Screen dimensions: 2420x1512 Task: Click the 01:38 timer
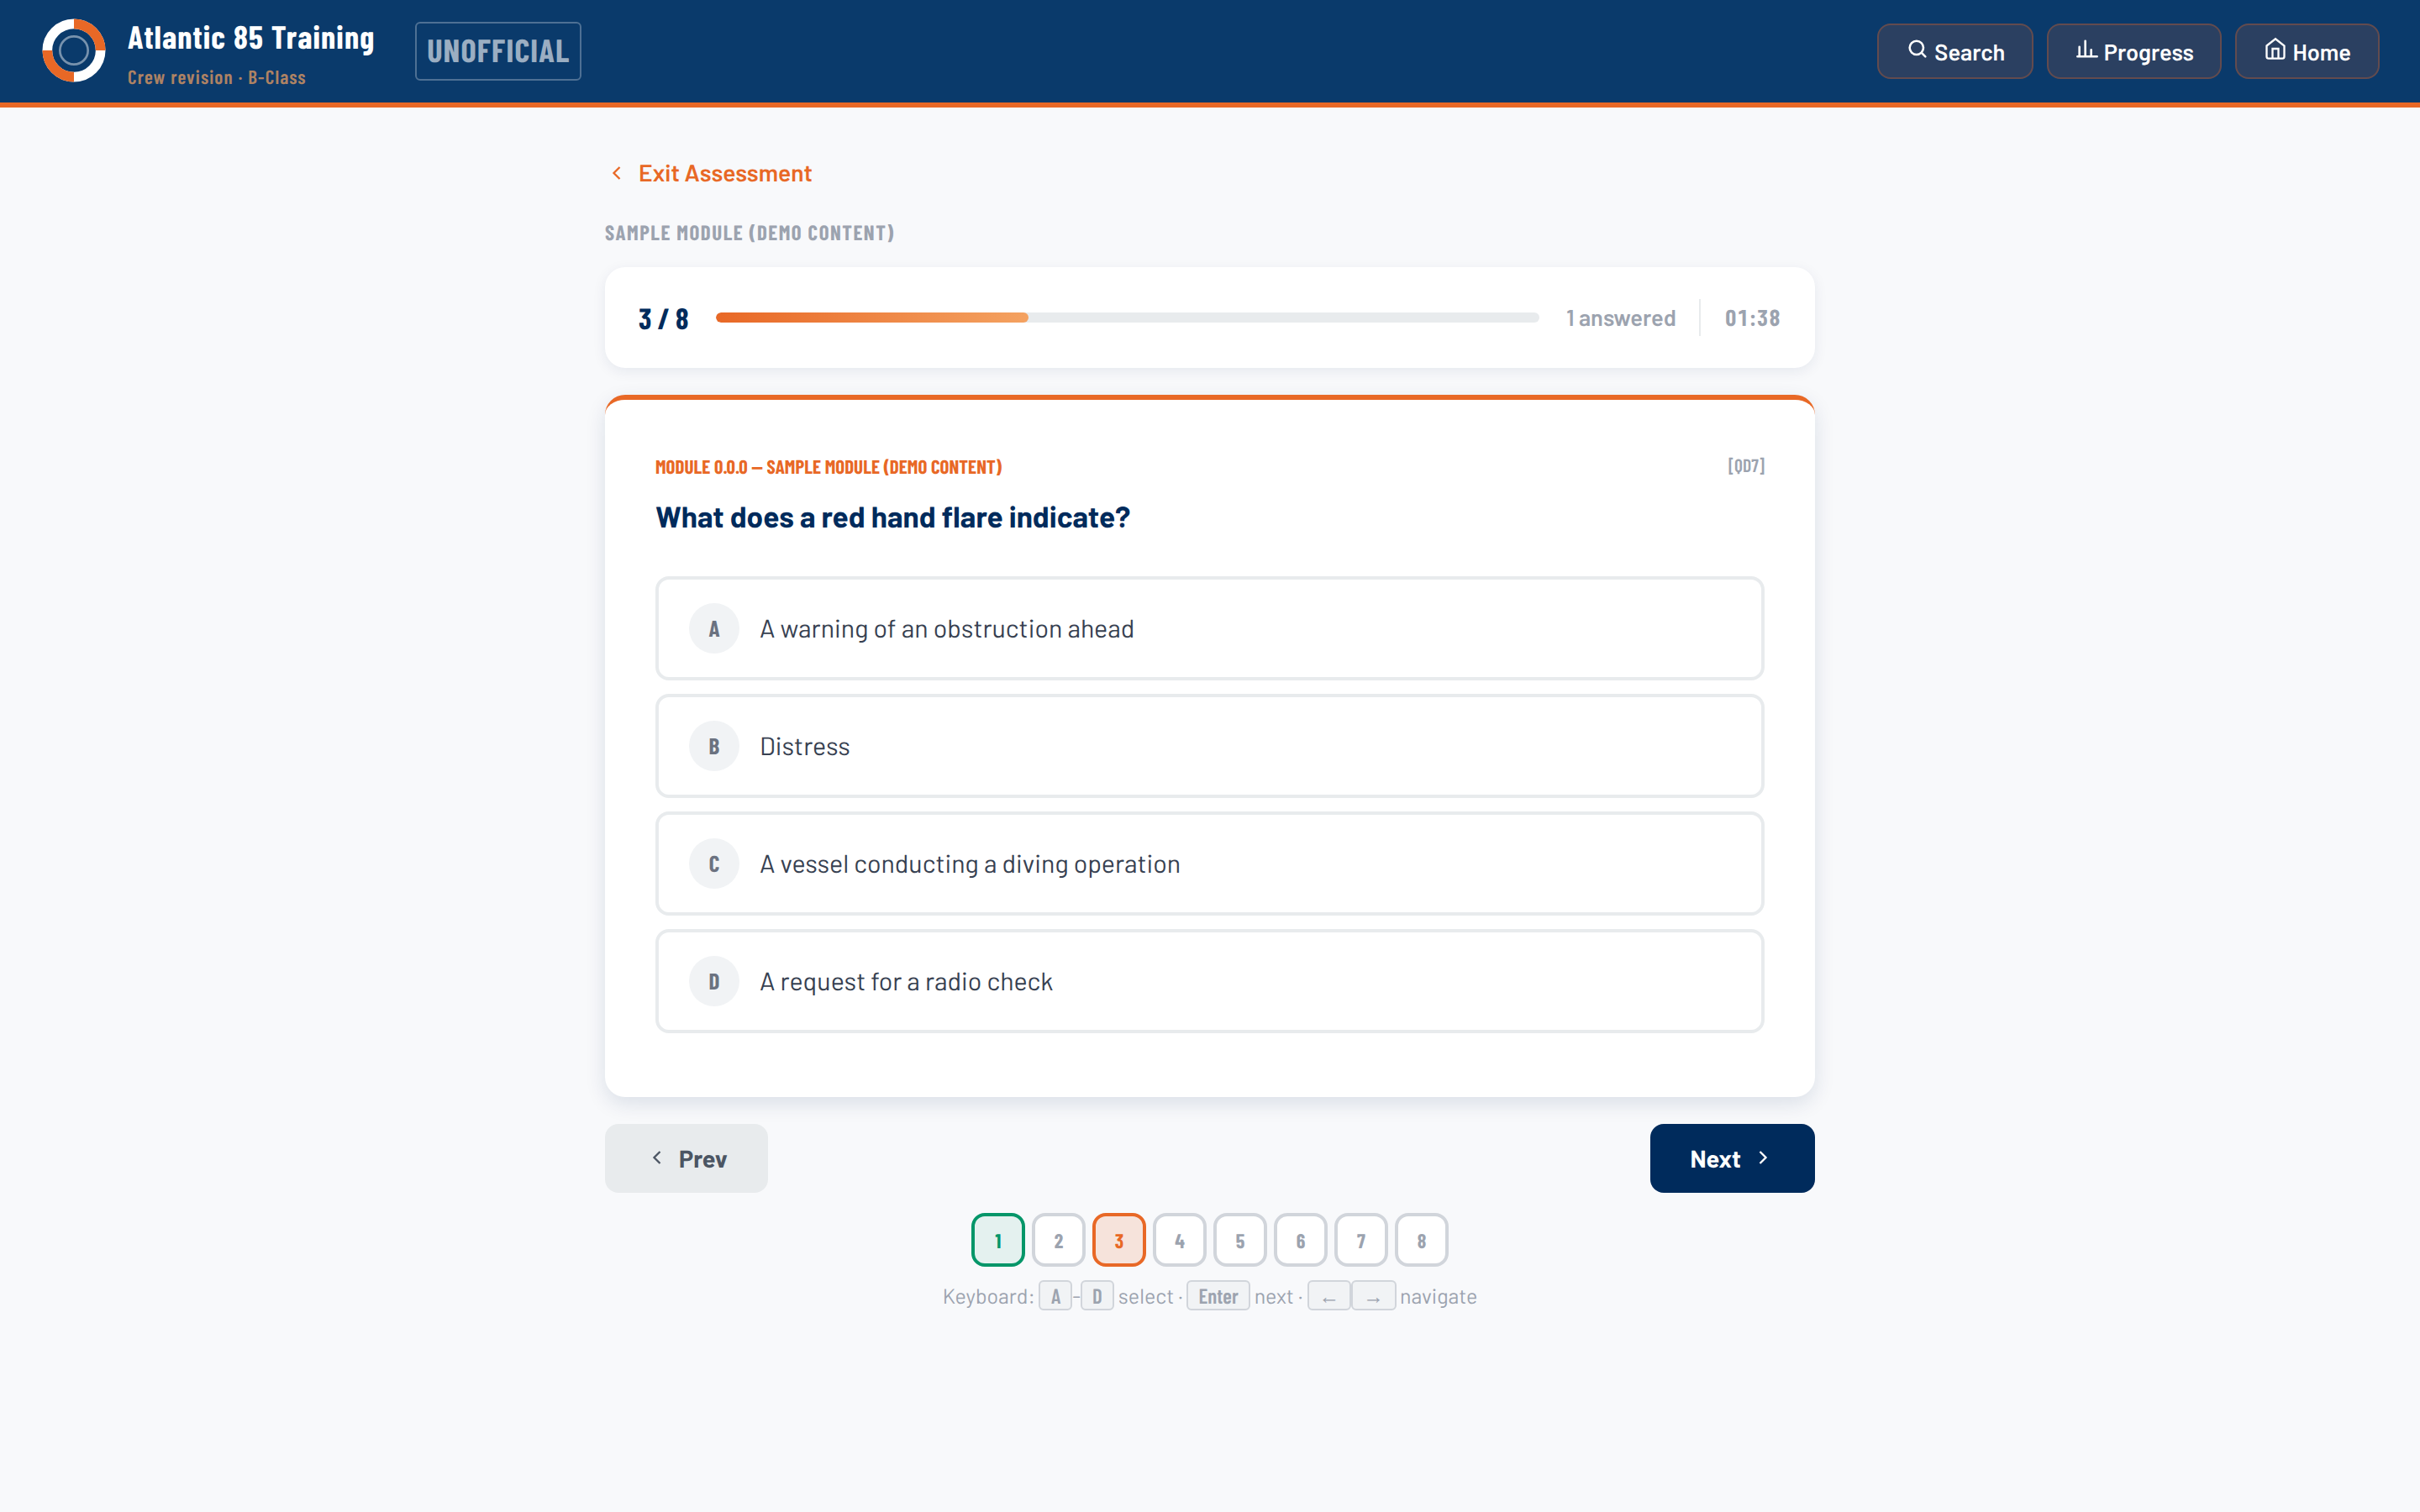click(x=1752, y=318)
